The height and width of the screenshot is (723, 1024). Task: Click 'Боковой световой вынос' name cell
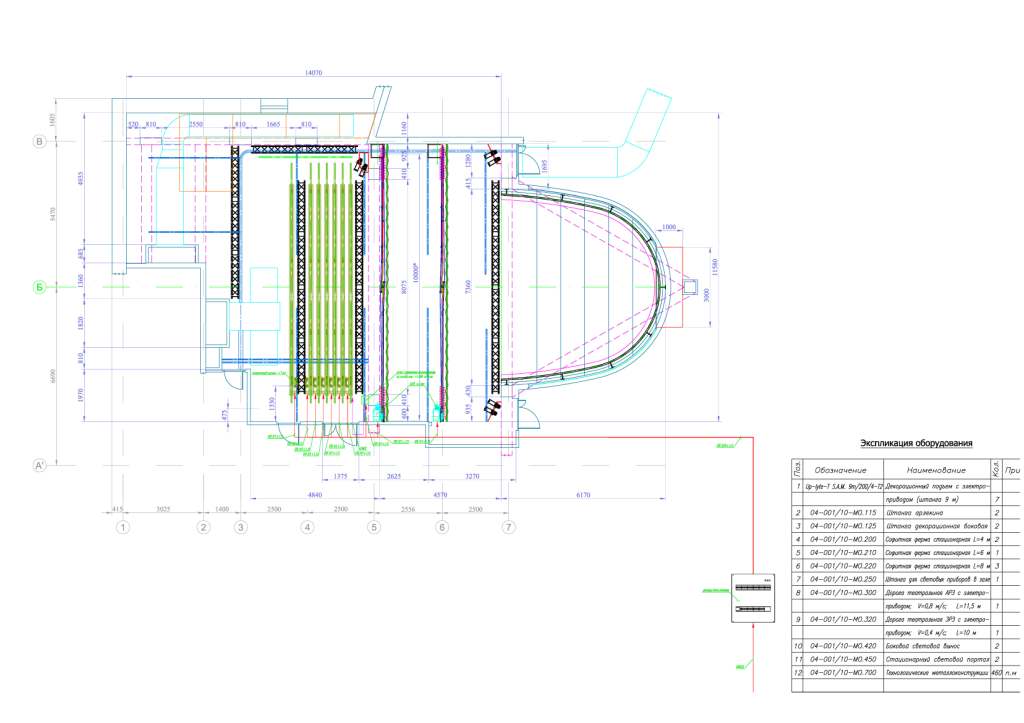coord(937,646)
